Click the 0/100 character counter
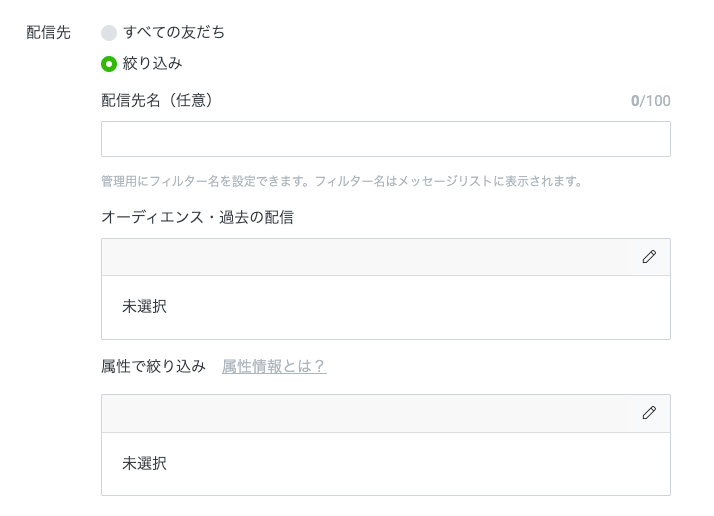 (650, 101)
